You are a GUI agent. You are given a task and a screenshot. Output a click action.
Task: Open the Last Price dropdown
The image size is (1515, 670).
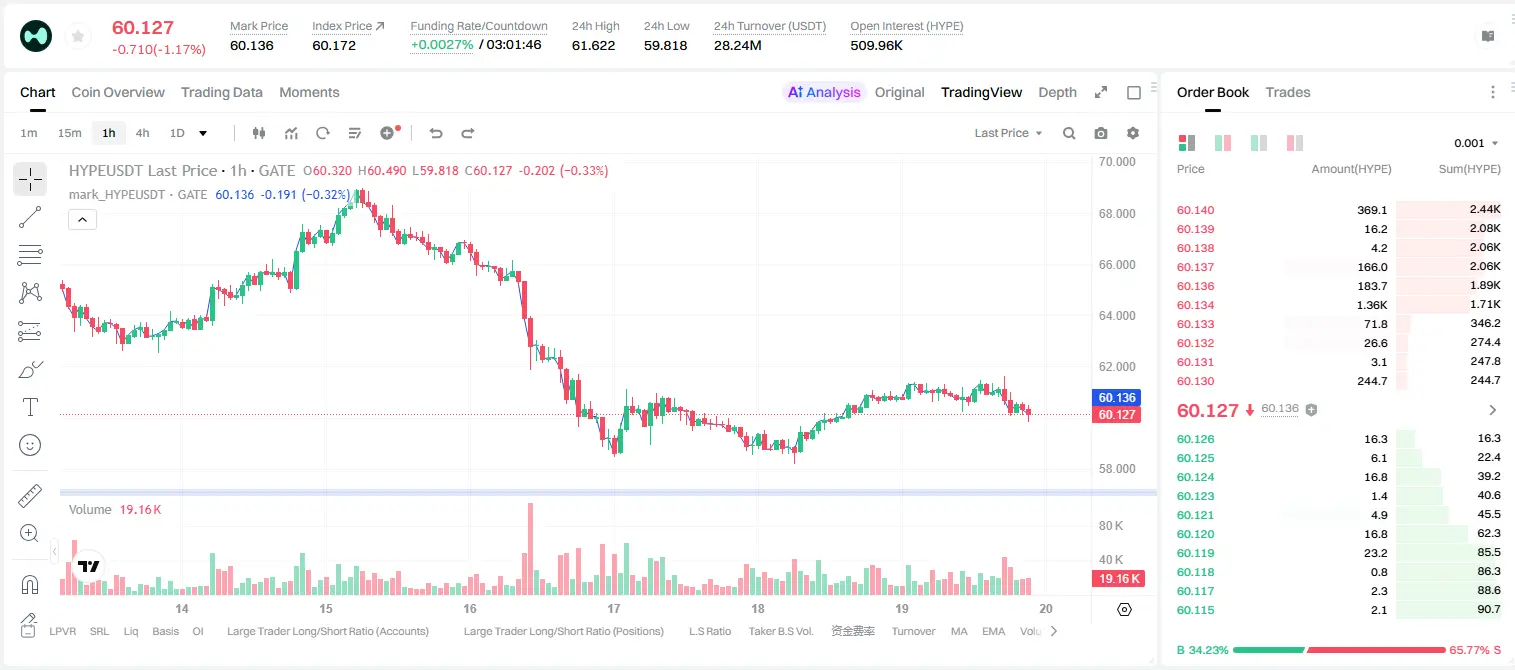tap(1008, 133)
